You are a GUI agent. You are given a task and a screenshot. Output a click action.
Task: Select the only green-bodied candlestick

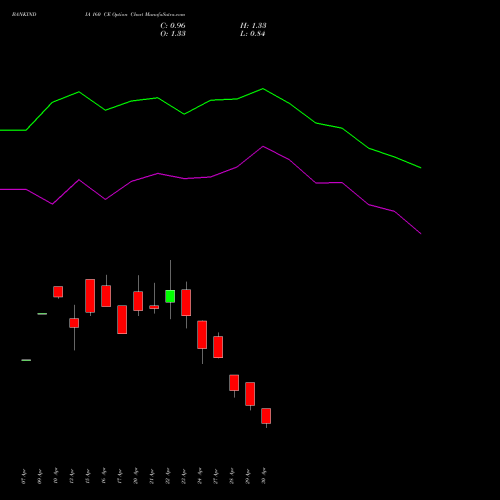[x=170, y=296]
